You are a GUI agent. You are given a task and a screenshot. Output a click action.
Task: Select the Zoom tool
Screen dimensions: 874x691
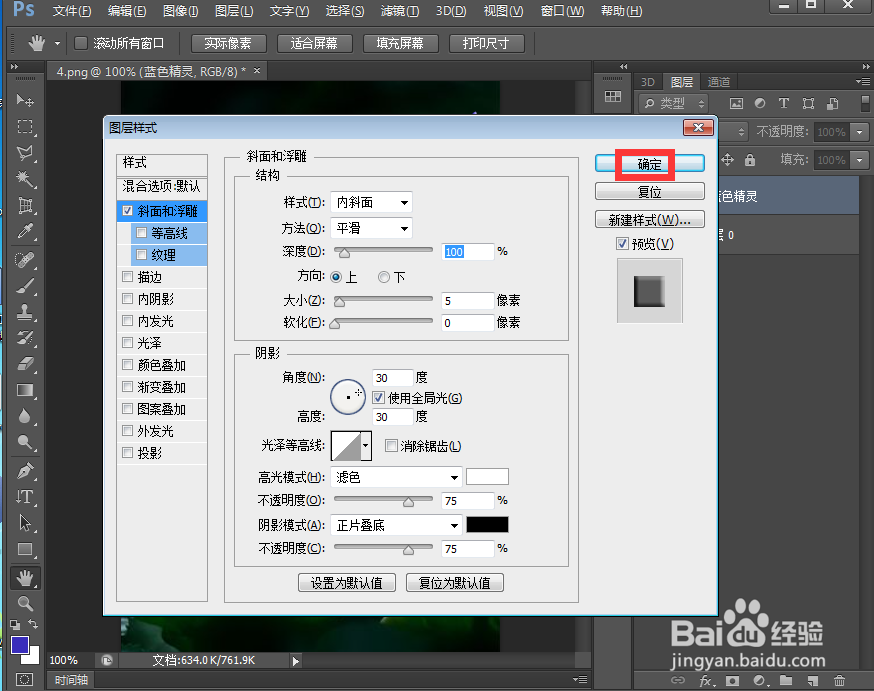click(24, 604)
